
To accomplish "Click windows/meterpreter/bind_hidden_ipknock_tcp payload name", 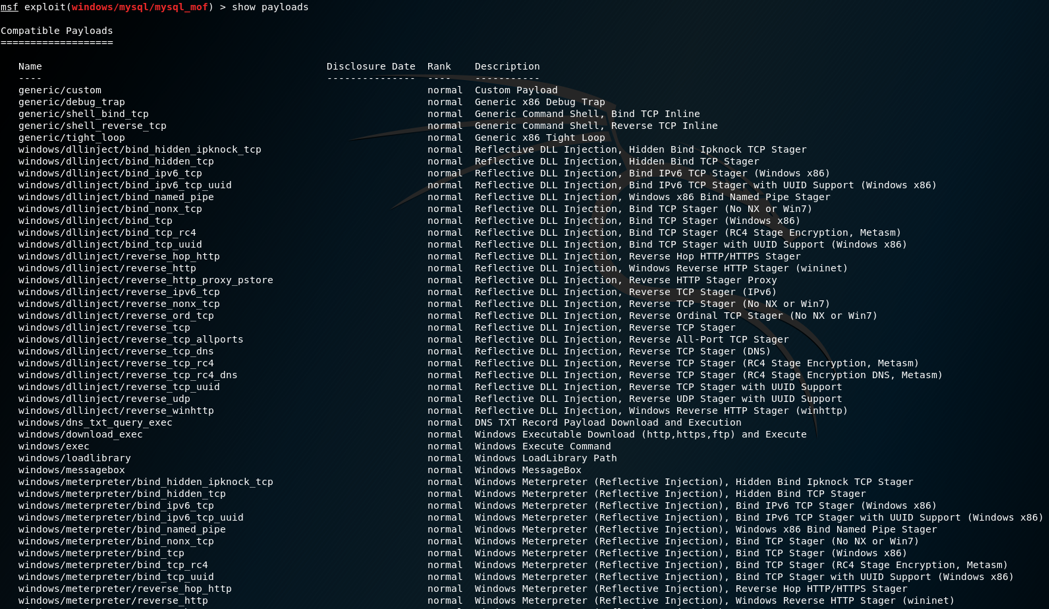I will tap(146, 483).
